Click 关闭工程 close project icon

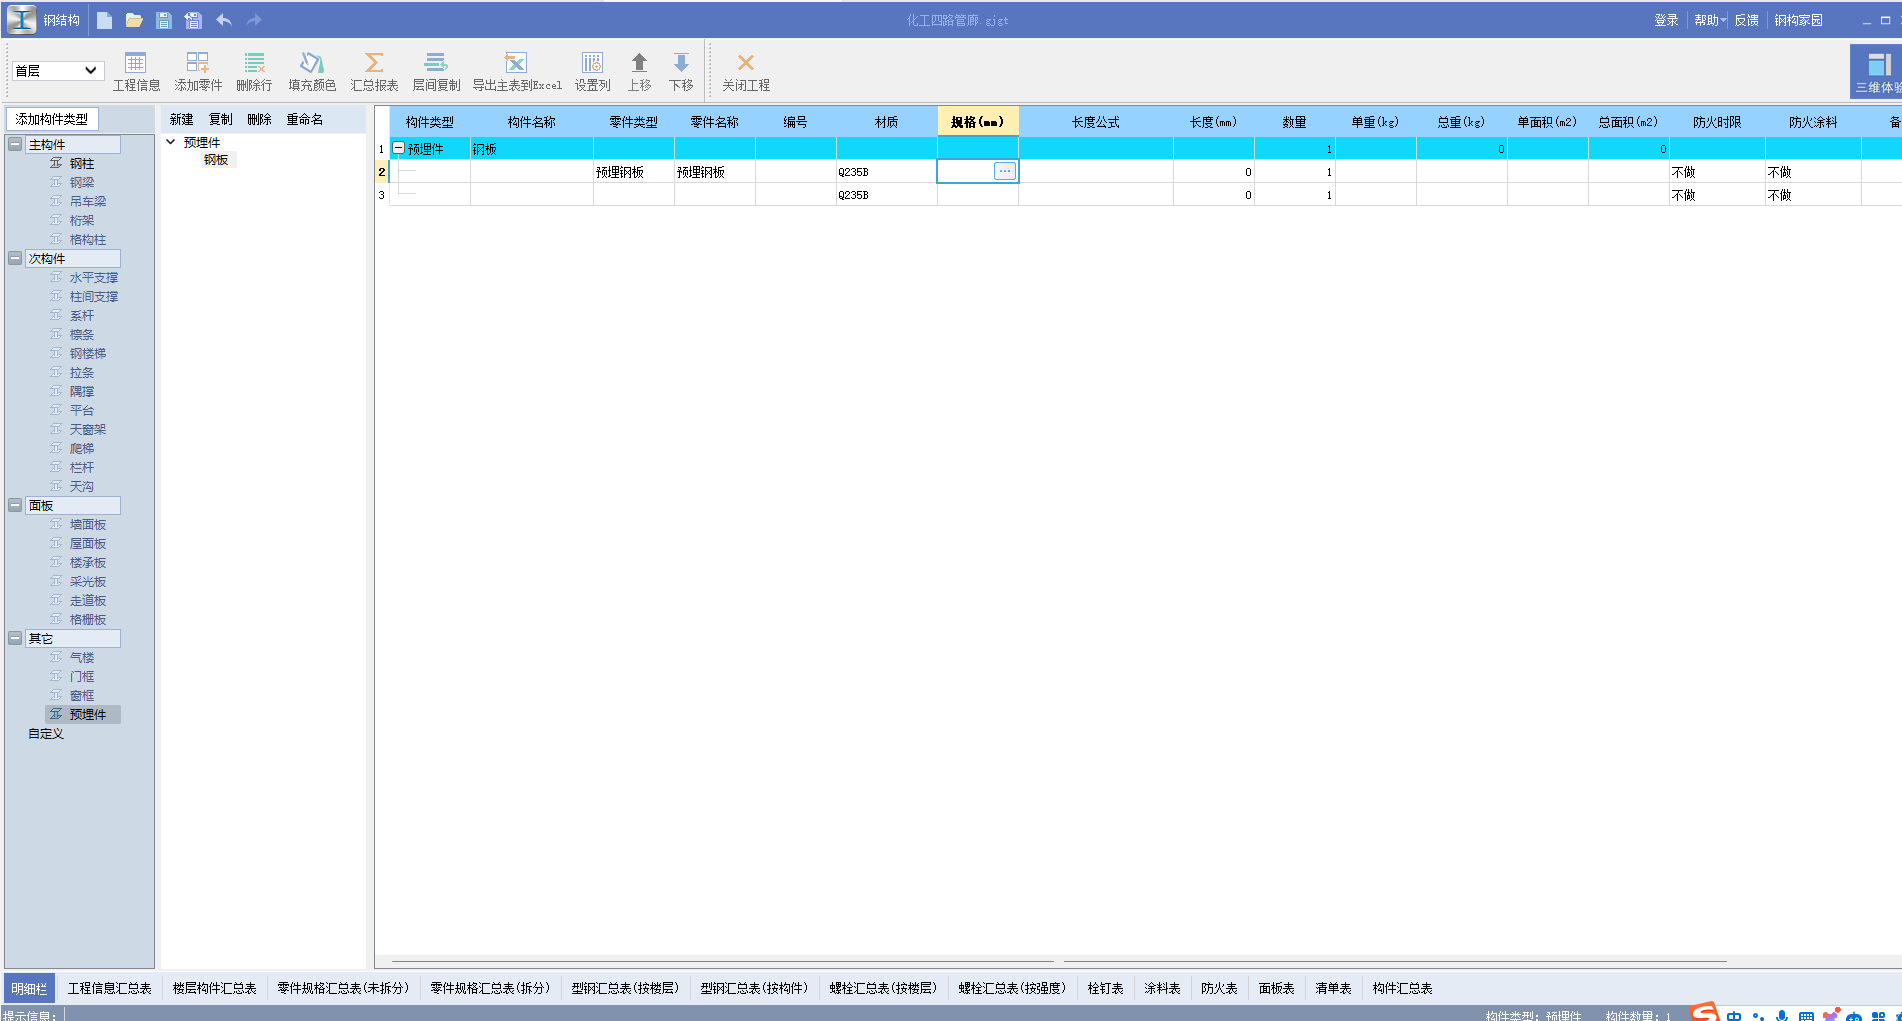[746, 72]
